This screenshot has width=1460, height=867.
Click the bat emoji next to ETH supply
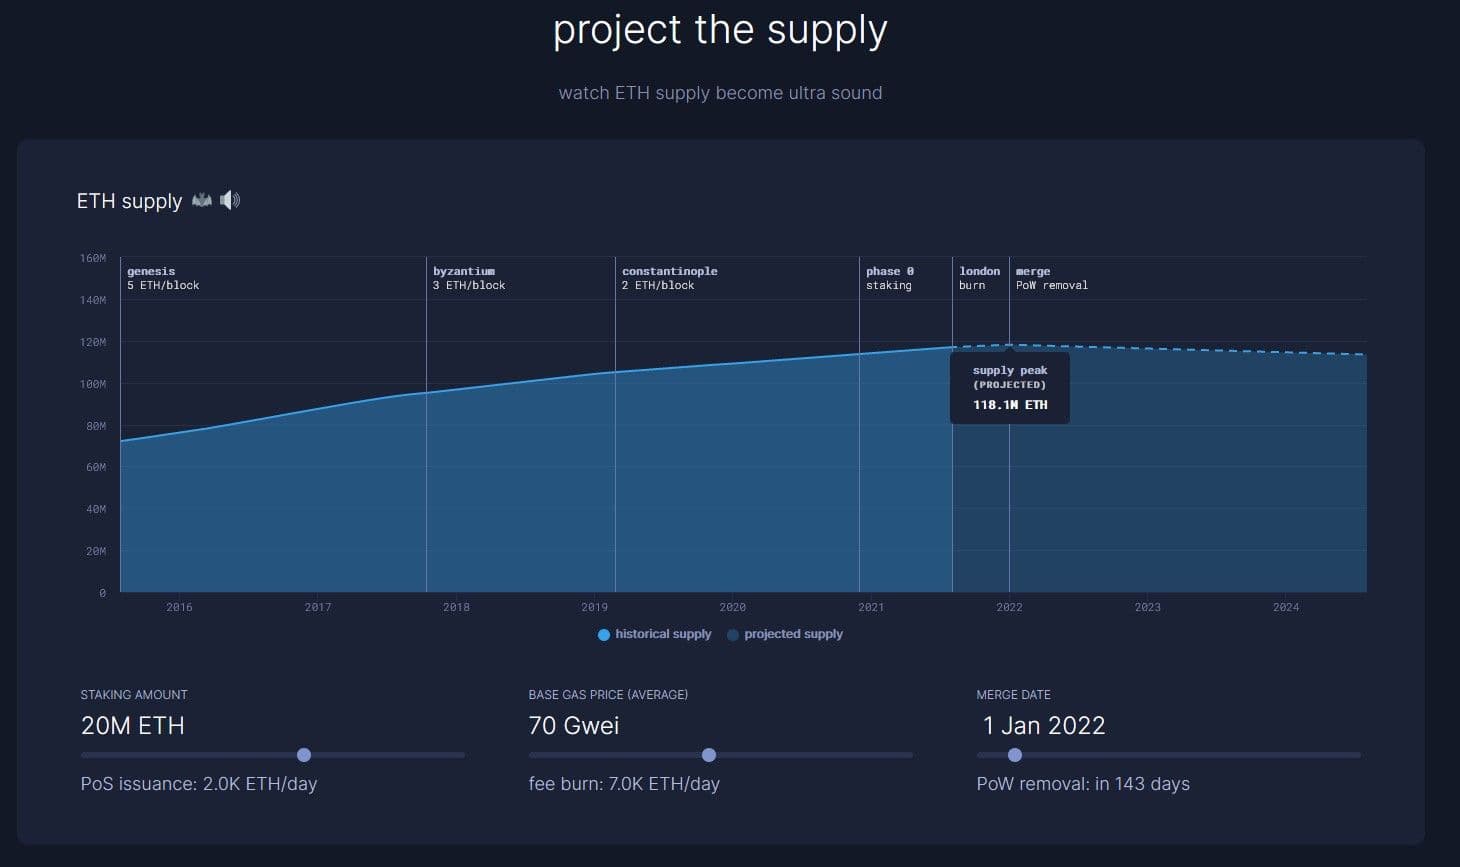(202, 200)
